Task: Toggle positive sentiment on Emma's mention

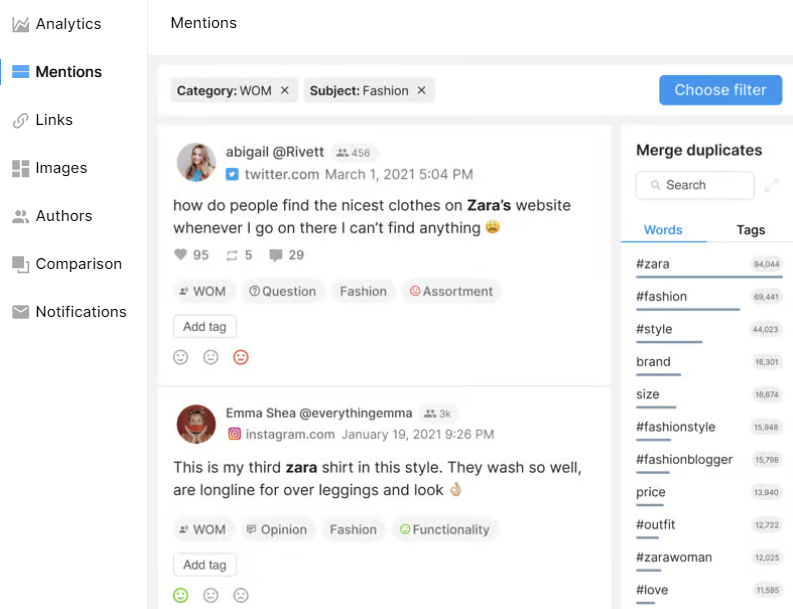Action: (181, 595)
